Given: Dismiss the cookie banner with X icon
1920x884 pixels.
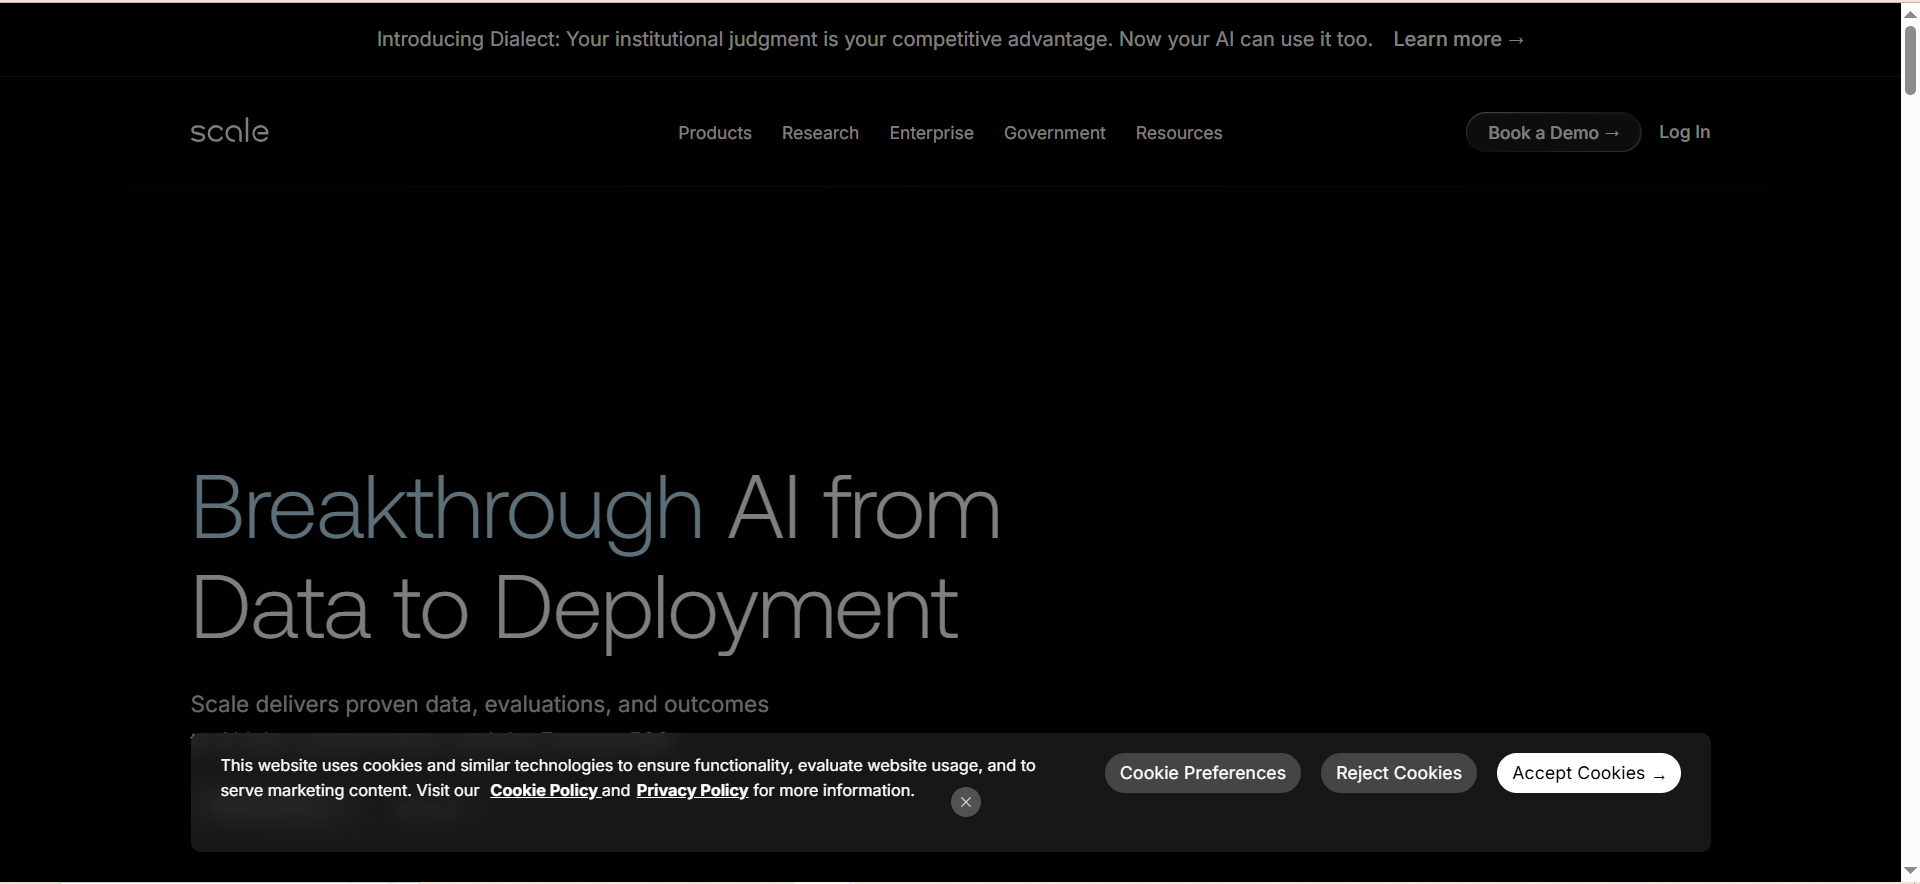Looking at the screenshot, I should click(x=966, y=802).
